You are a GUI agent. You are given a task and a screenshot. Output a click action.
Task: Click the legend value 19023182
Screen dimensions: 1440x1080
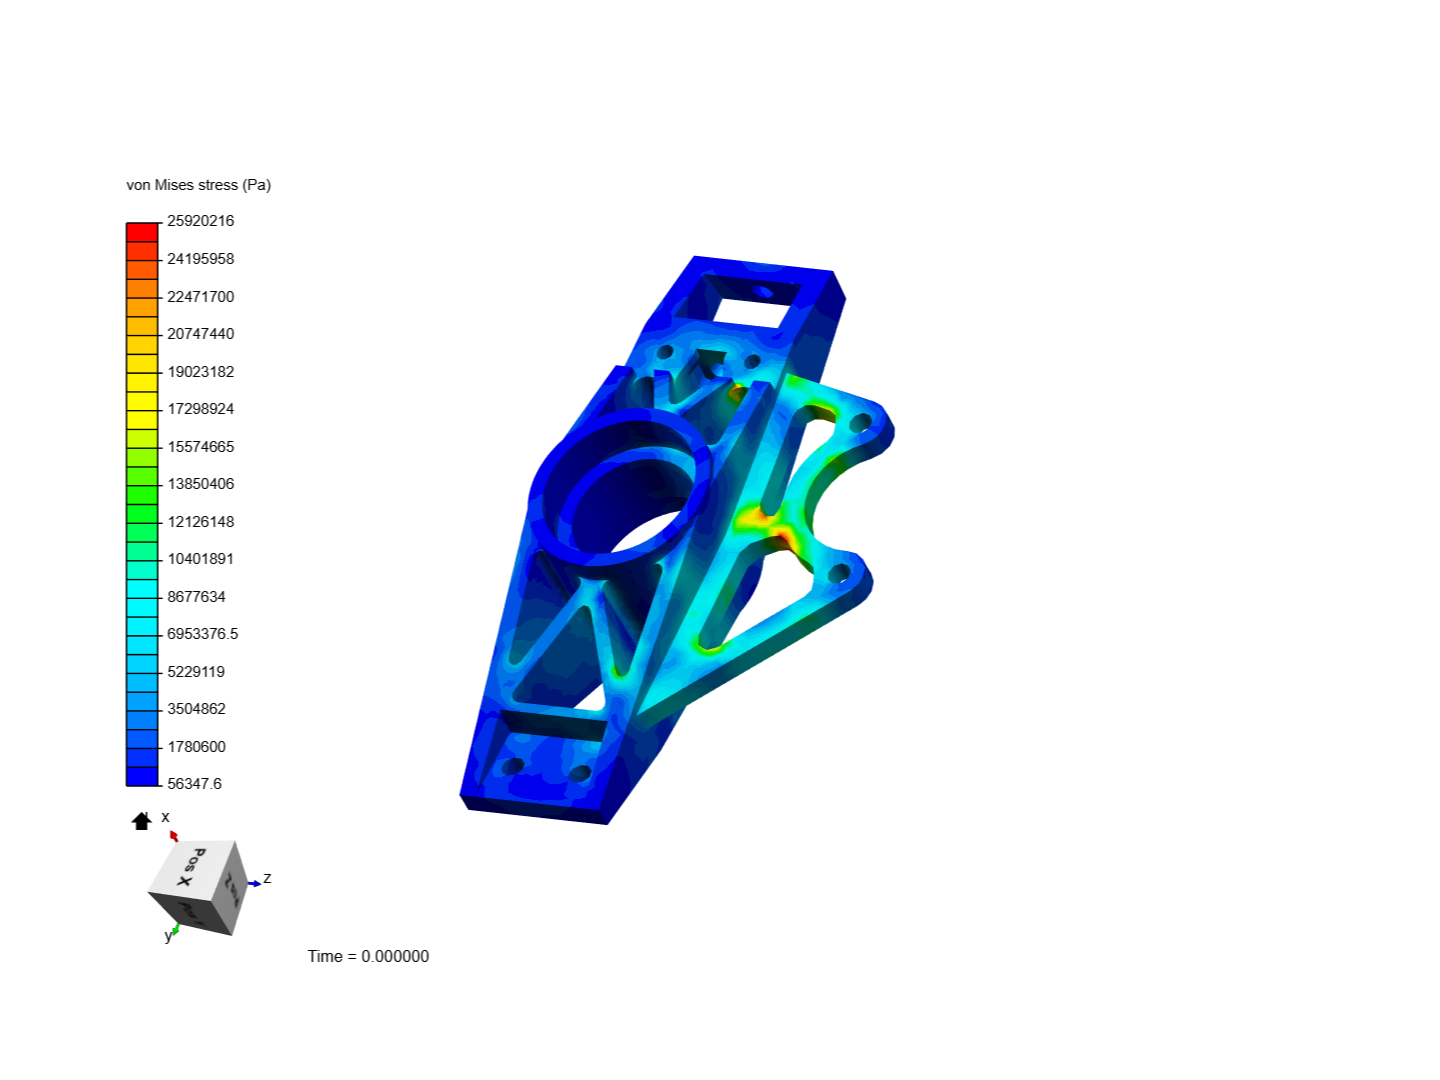point(201,371)
